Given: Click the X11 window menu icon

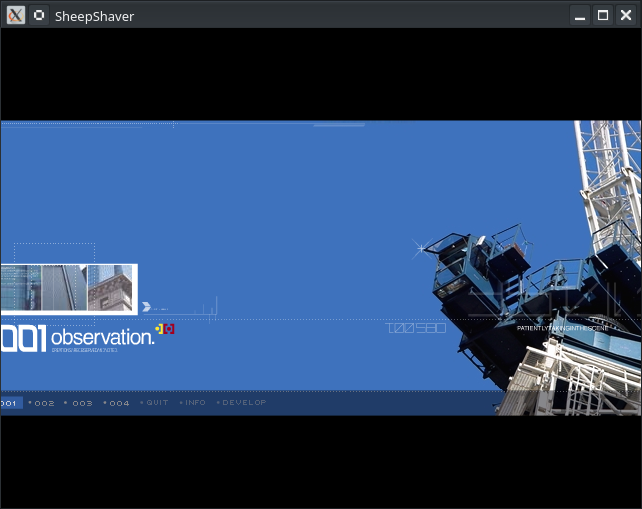Looking at the screenshot, I should point(15,15).
